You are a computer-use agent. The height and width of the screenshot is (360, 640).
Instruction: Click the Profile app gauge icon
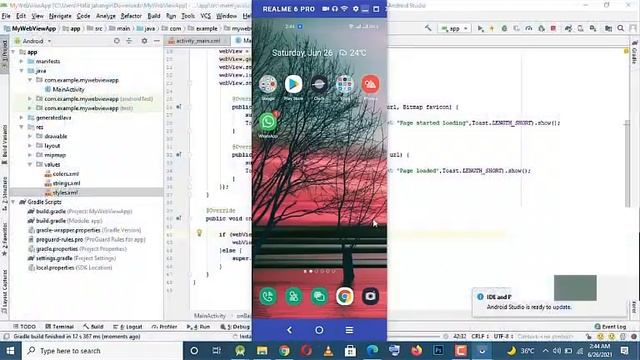[529, 29]
